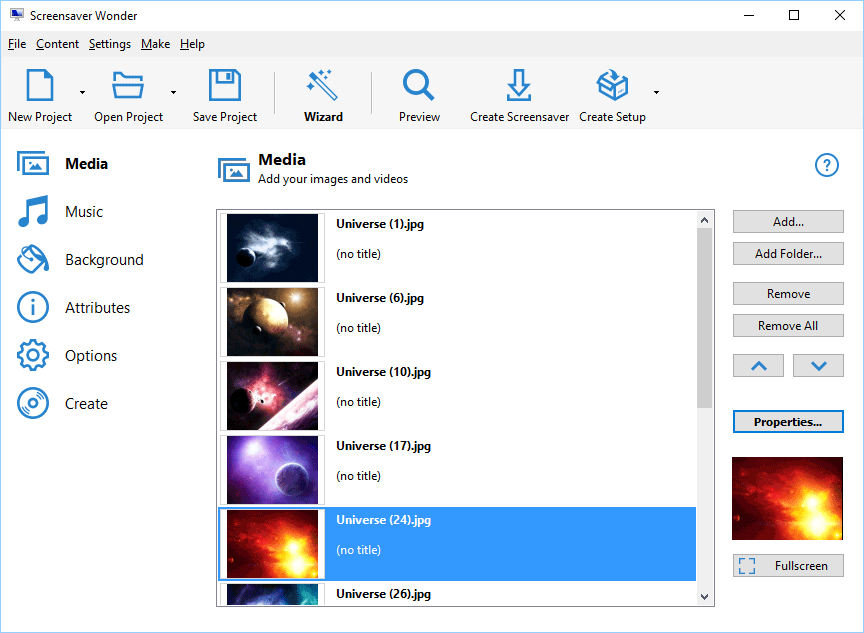Open the Make menu
This screenshot has height=633, width=864.
(155, 44)
